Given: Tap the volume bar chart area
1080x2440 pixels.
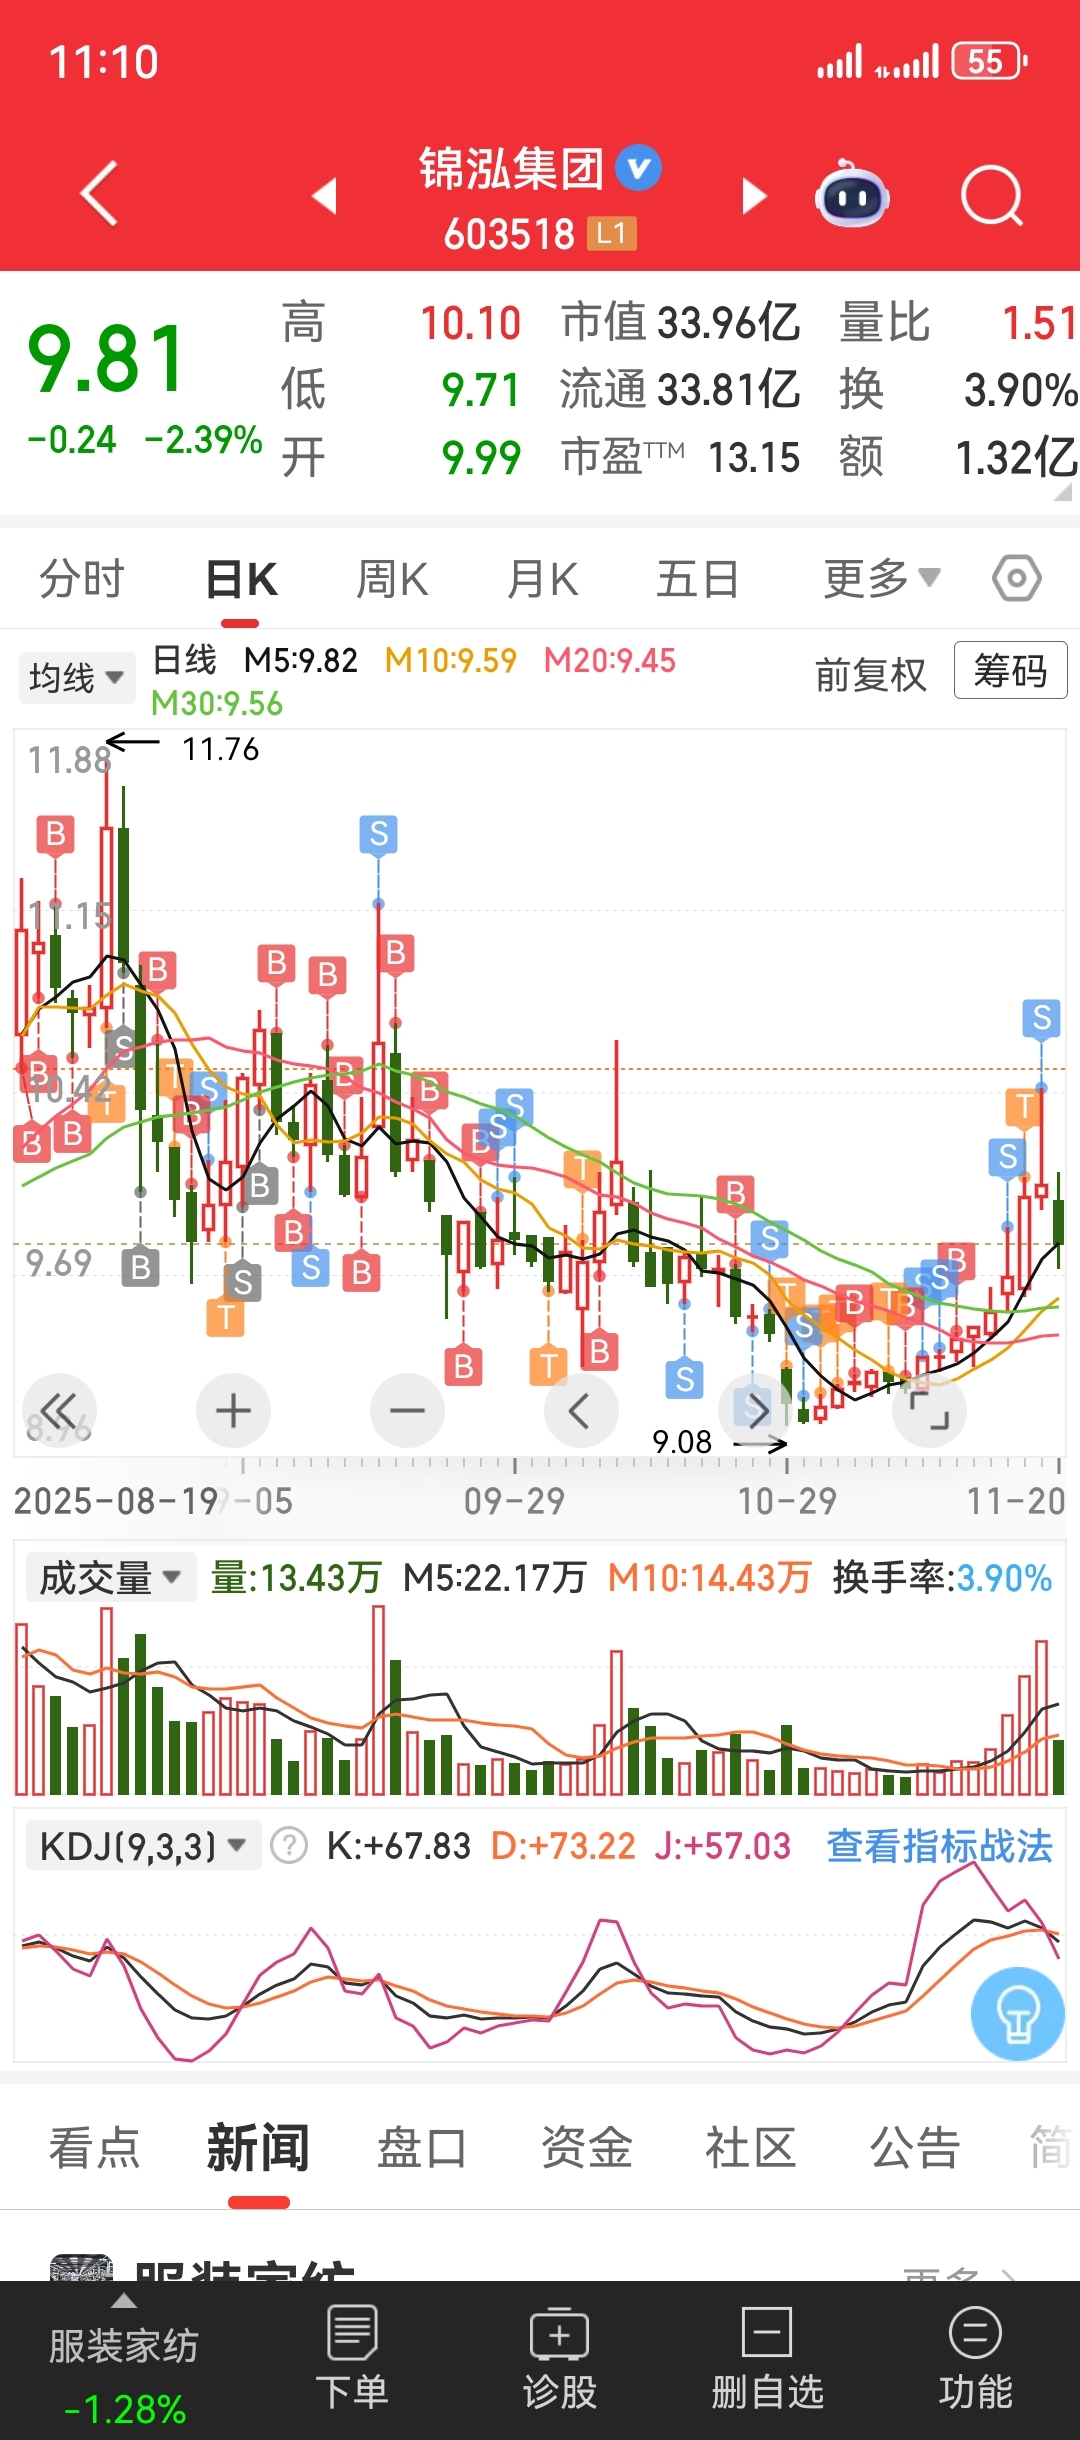Looking at the screenshot, I should point(540,1700).
